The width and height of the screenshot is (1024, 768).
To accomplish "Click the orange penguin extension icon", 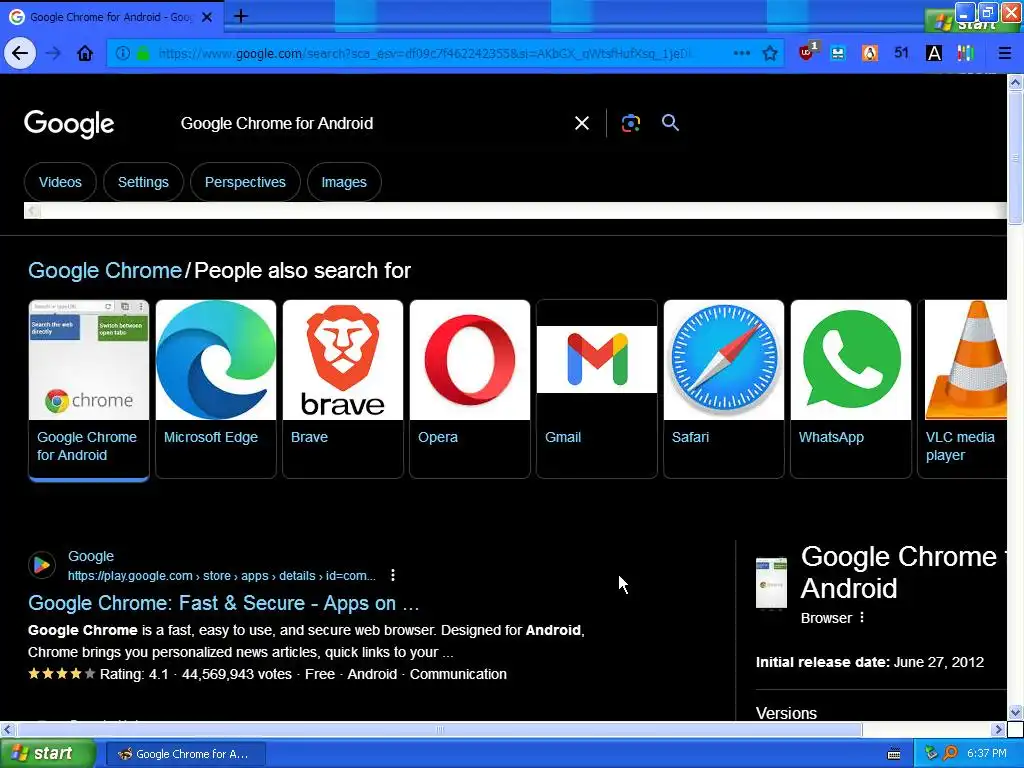I will [870, 53].
